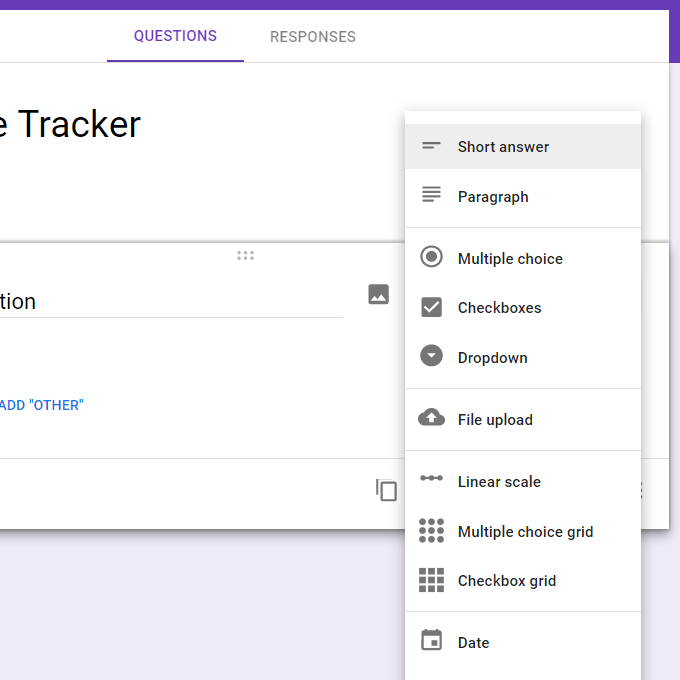
Task: Grab the question drag handle dots
Action: [245, 255]
